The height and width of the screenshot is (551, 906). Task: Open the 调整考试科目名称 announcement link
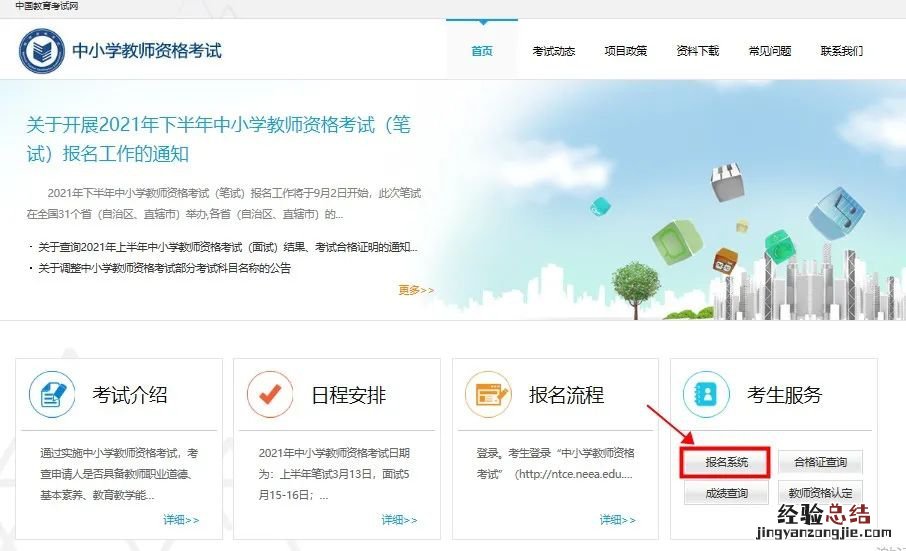point(164,268)
